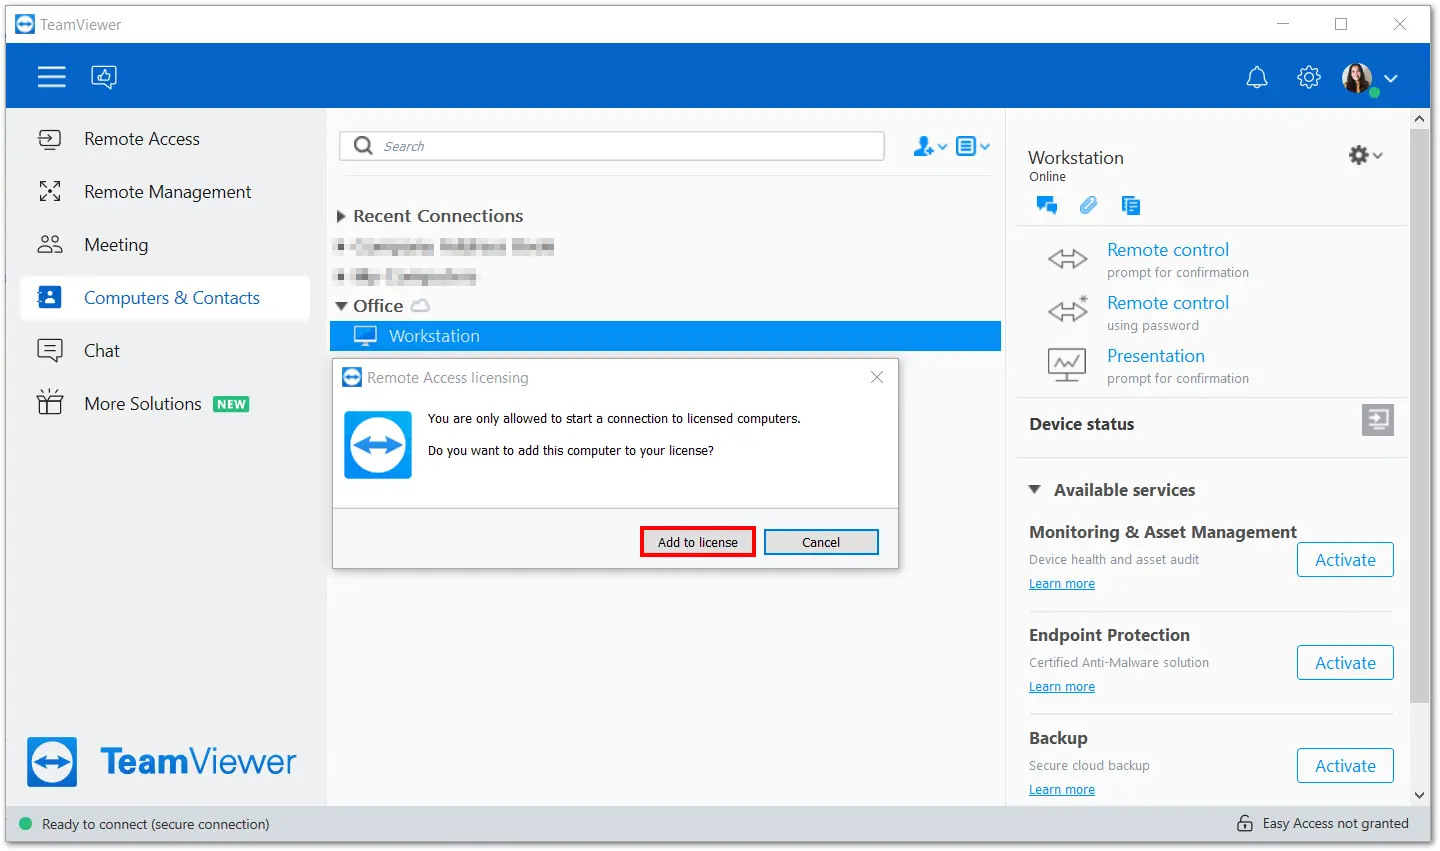Open Learn more for Monitoring & Asset Management
Viewport: 1440px width, 851px height.
(x=1062, y=584)
